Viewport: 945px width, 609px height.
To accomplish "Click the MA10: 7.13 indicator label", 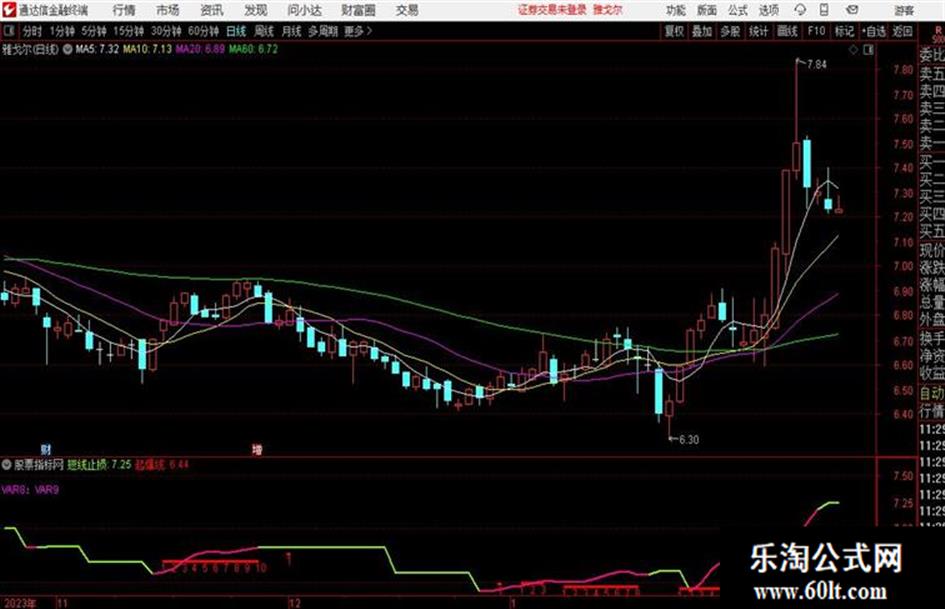I will [x=147, y=49].
